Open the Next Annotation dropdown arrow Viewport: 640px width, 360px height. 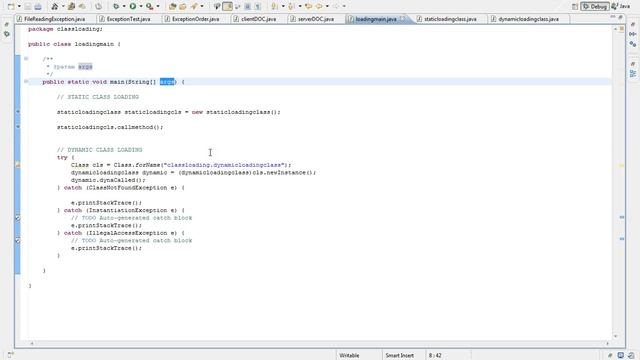pyautogui.click(x=282, y=6)
